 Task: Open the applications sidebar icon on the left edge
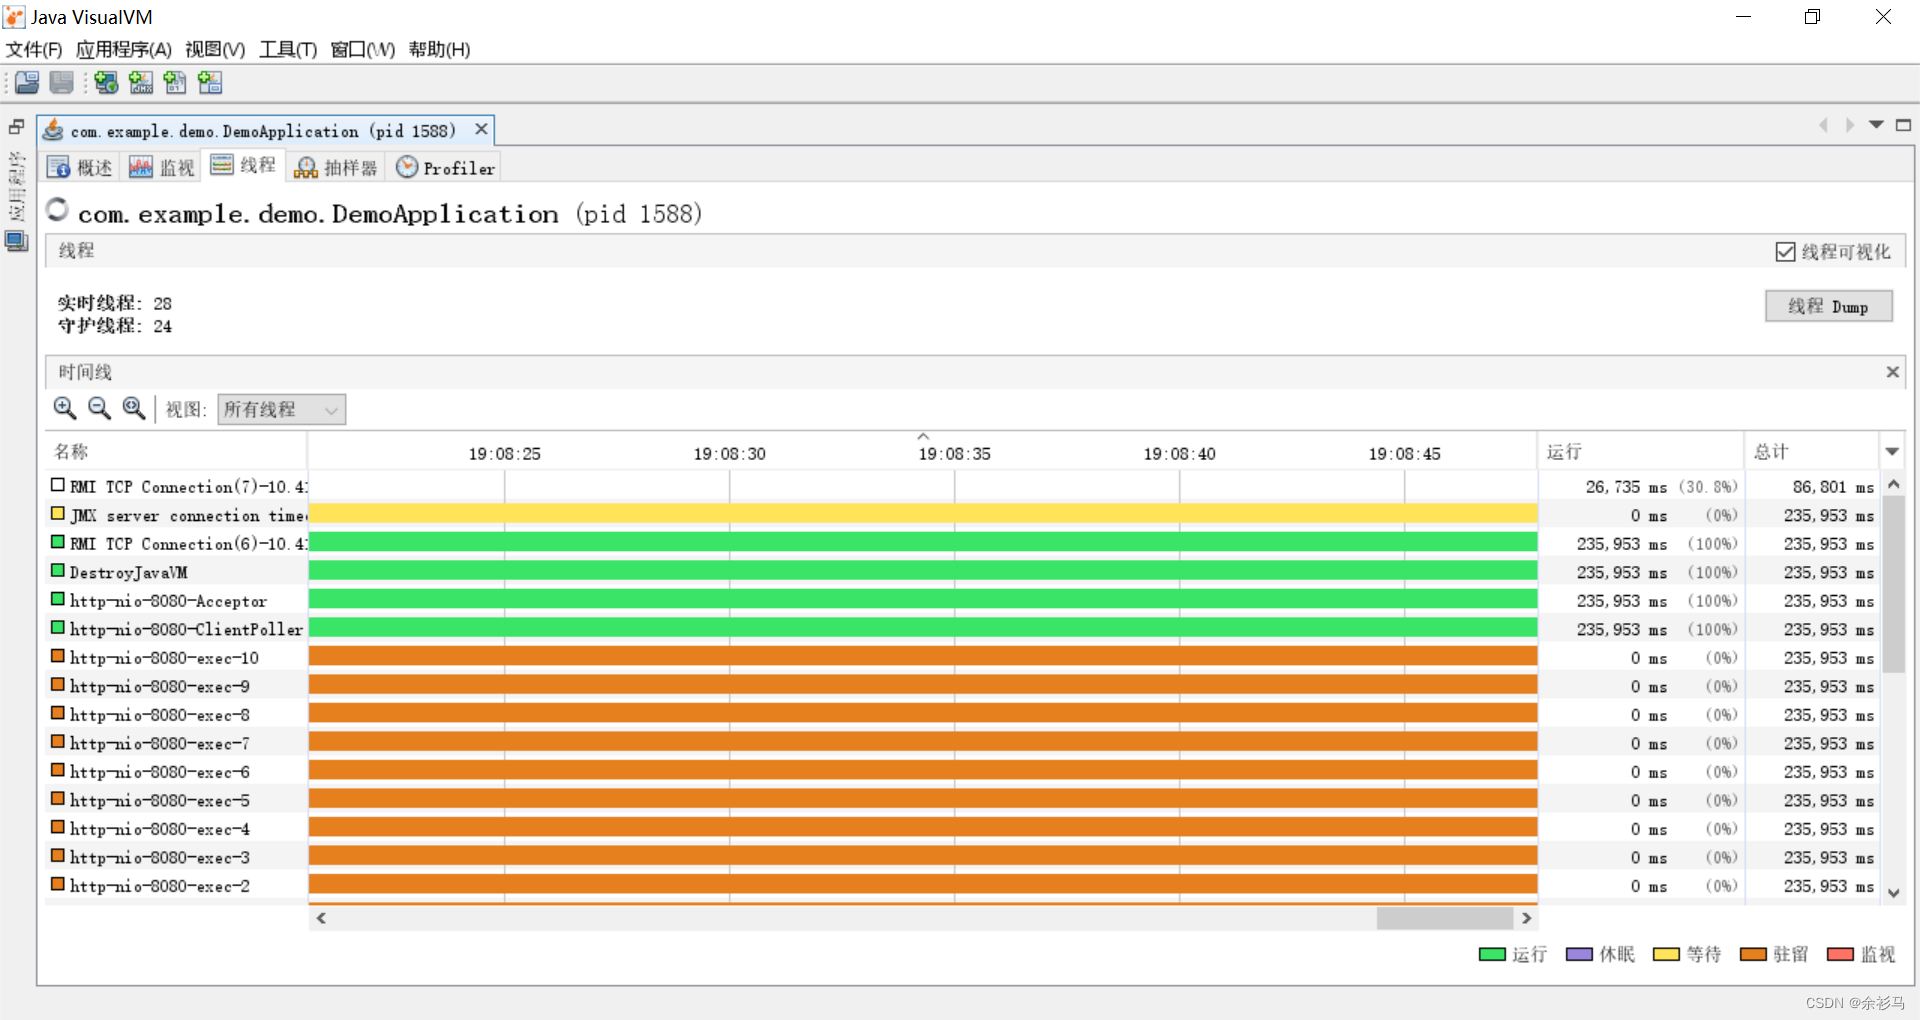(x=16, y=241)
